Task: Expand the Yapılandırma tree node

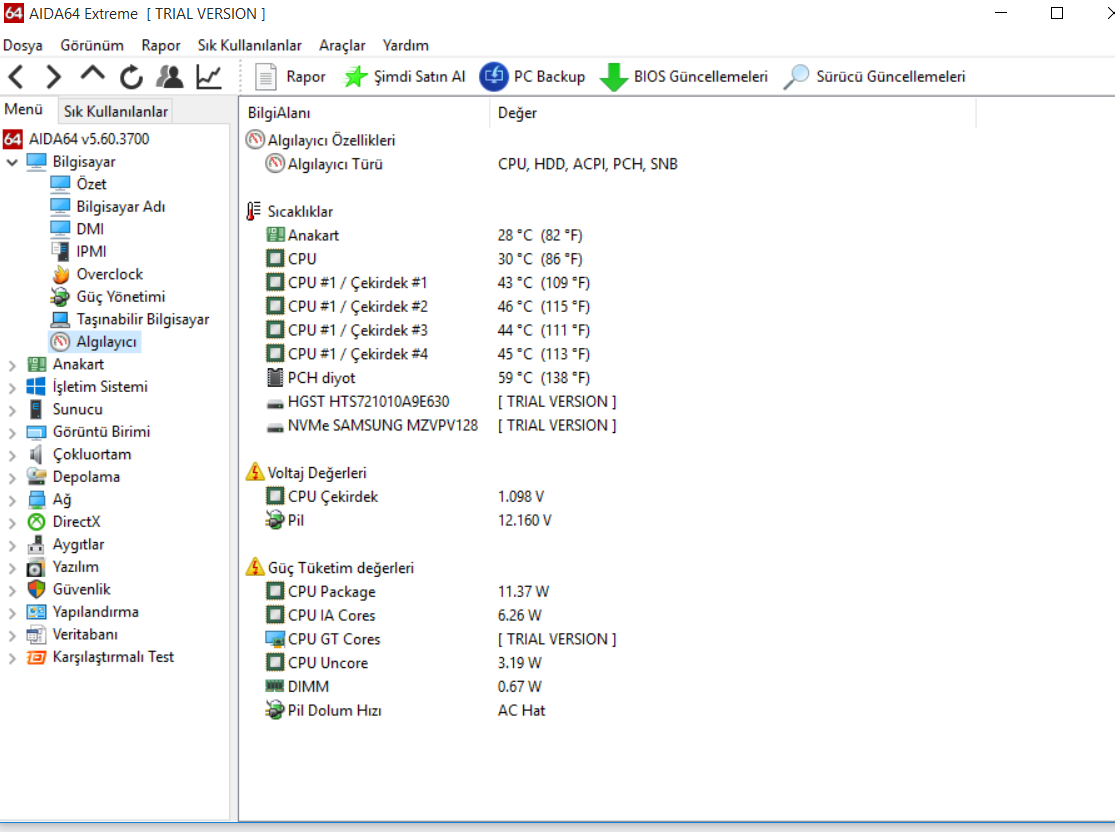Action: click(12, 613)
